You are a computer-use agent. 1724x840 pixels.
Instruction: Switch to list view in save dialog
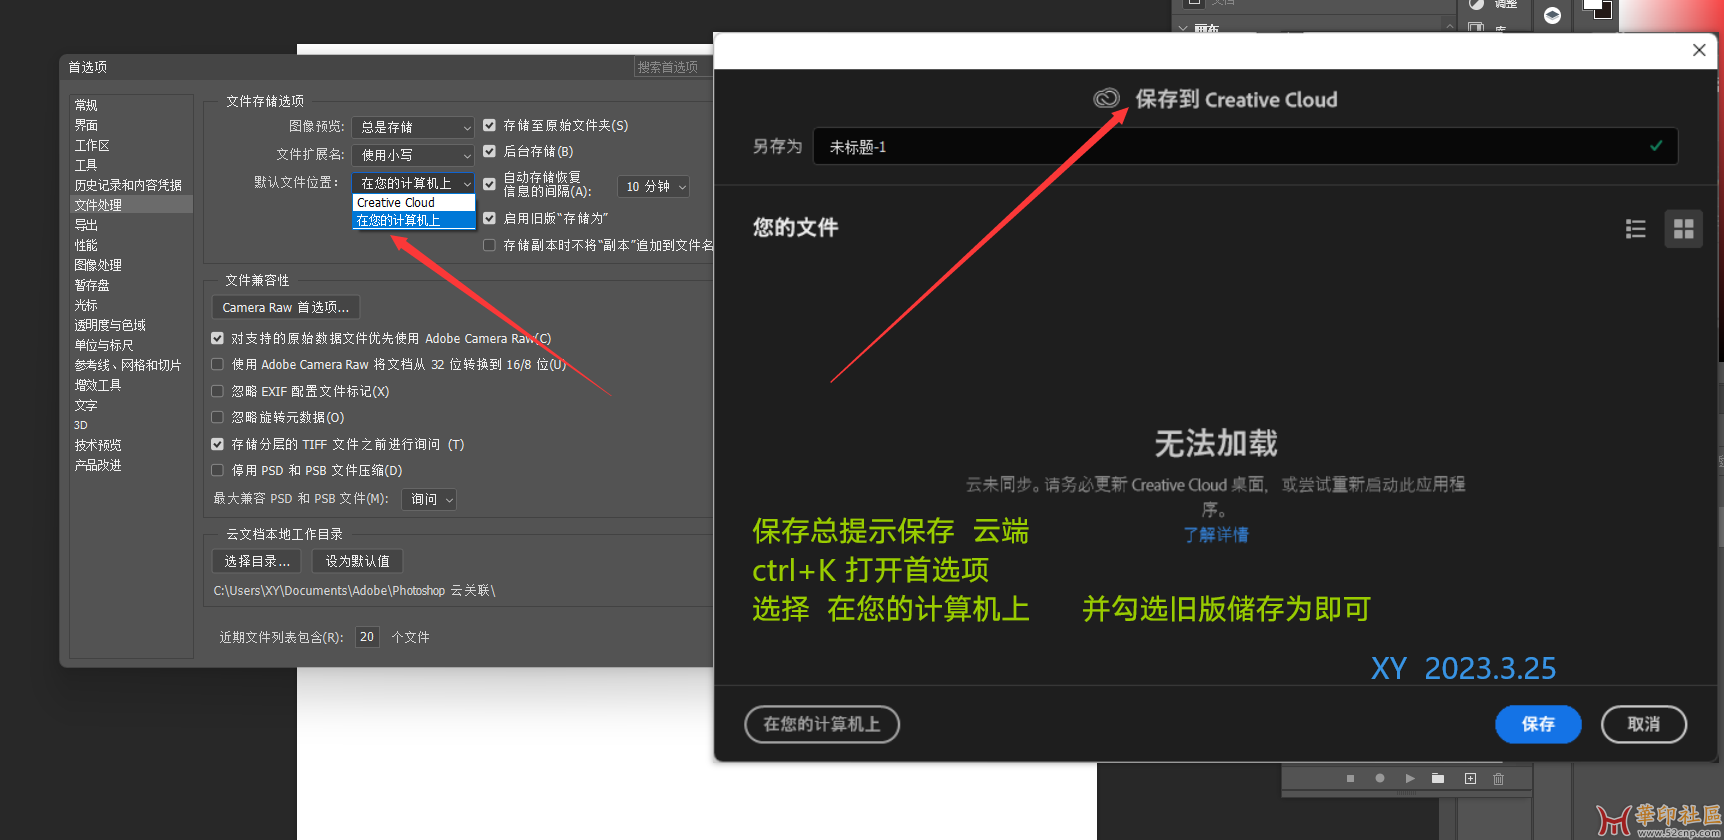pos(1636,229)
